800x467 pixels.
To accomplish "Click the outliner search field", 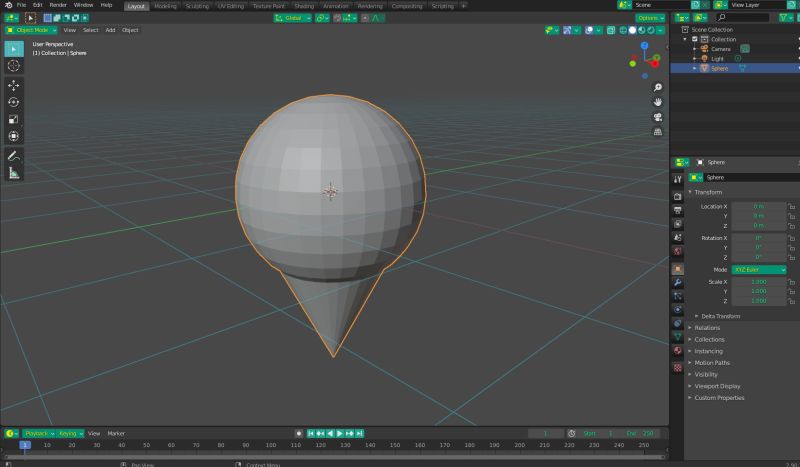I will (742, 18).
